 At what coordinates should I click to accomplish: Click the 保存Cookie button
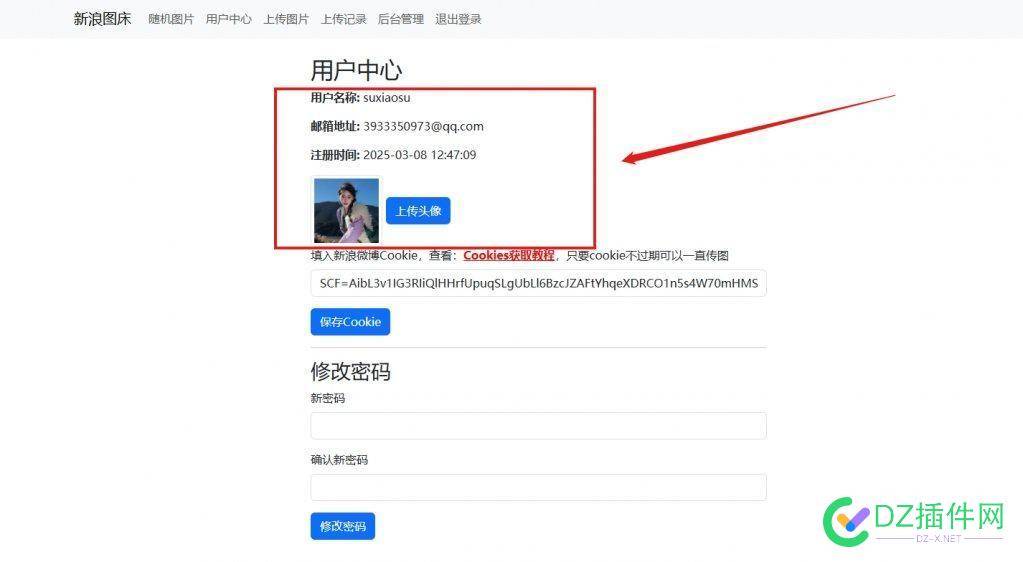(350, 322)
